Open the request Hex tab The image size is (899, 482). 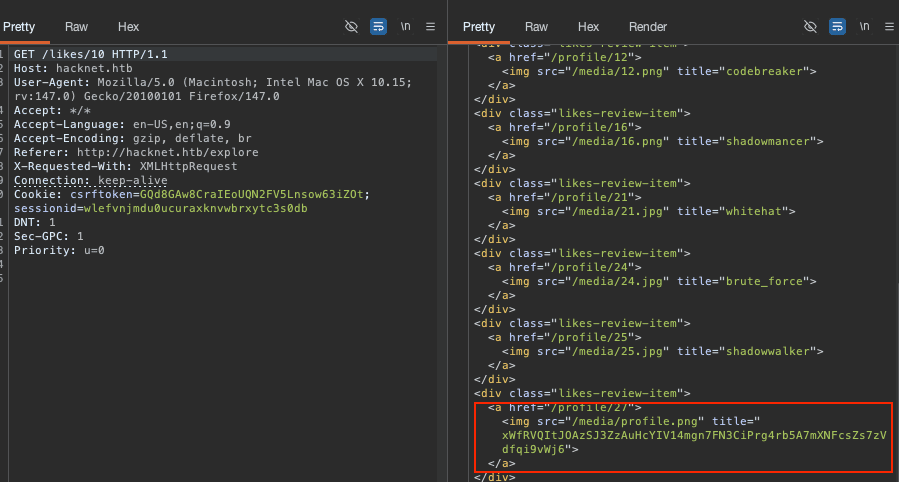tap(128, 27)
